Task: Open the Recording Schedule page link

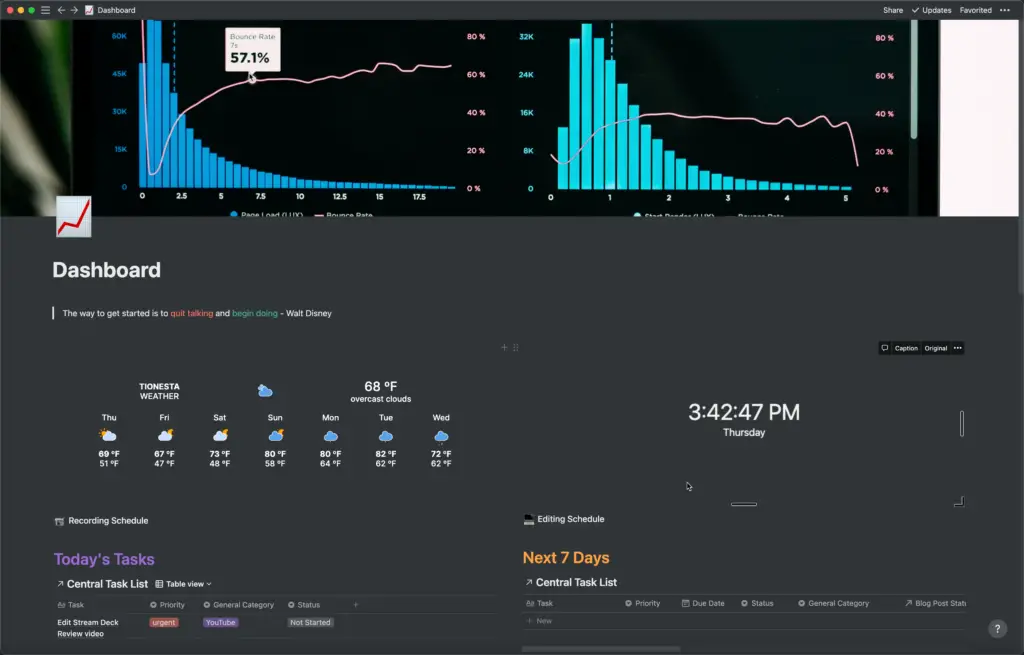Action: (108, 520)
